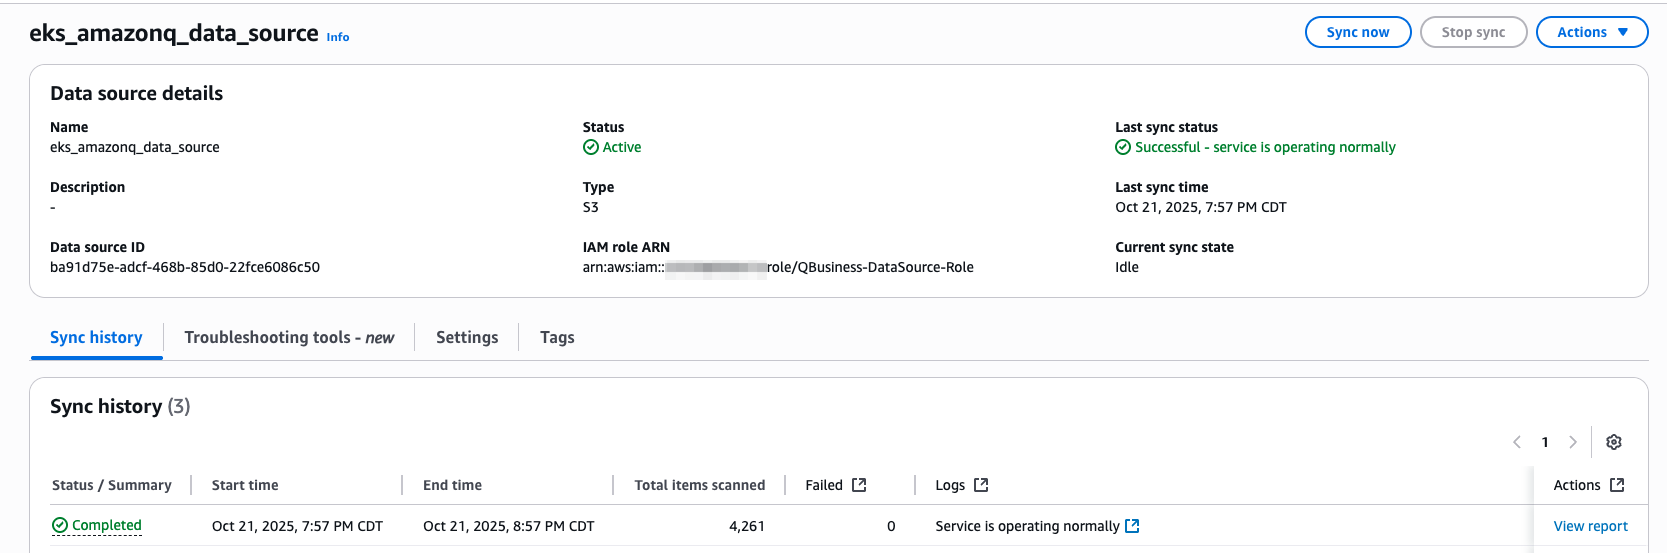Click external link icon next to Logs header
The height and width of the screenshot is (553, 1667).
[x=981, y=485]
